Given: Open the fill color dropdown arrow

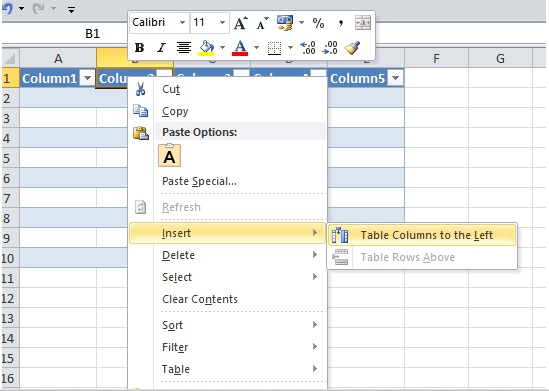Looking at the screenshot, I should (222, 47).
